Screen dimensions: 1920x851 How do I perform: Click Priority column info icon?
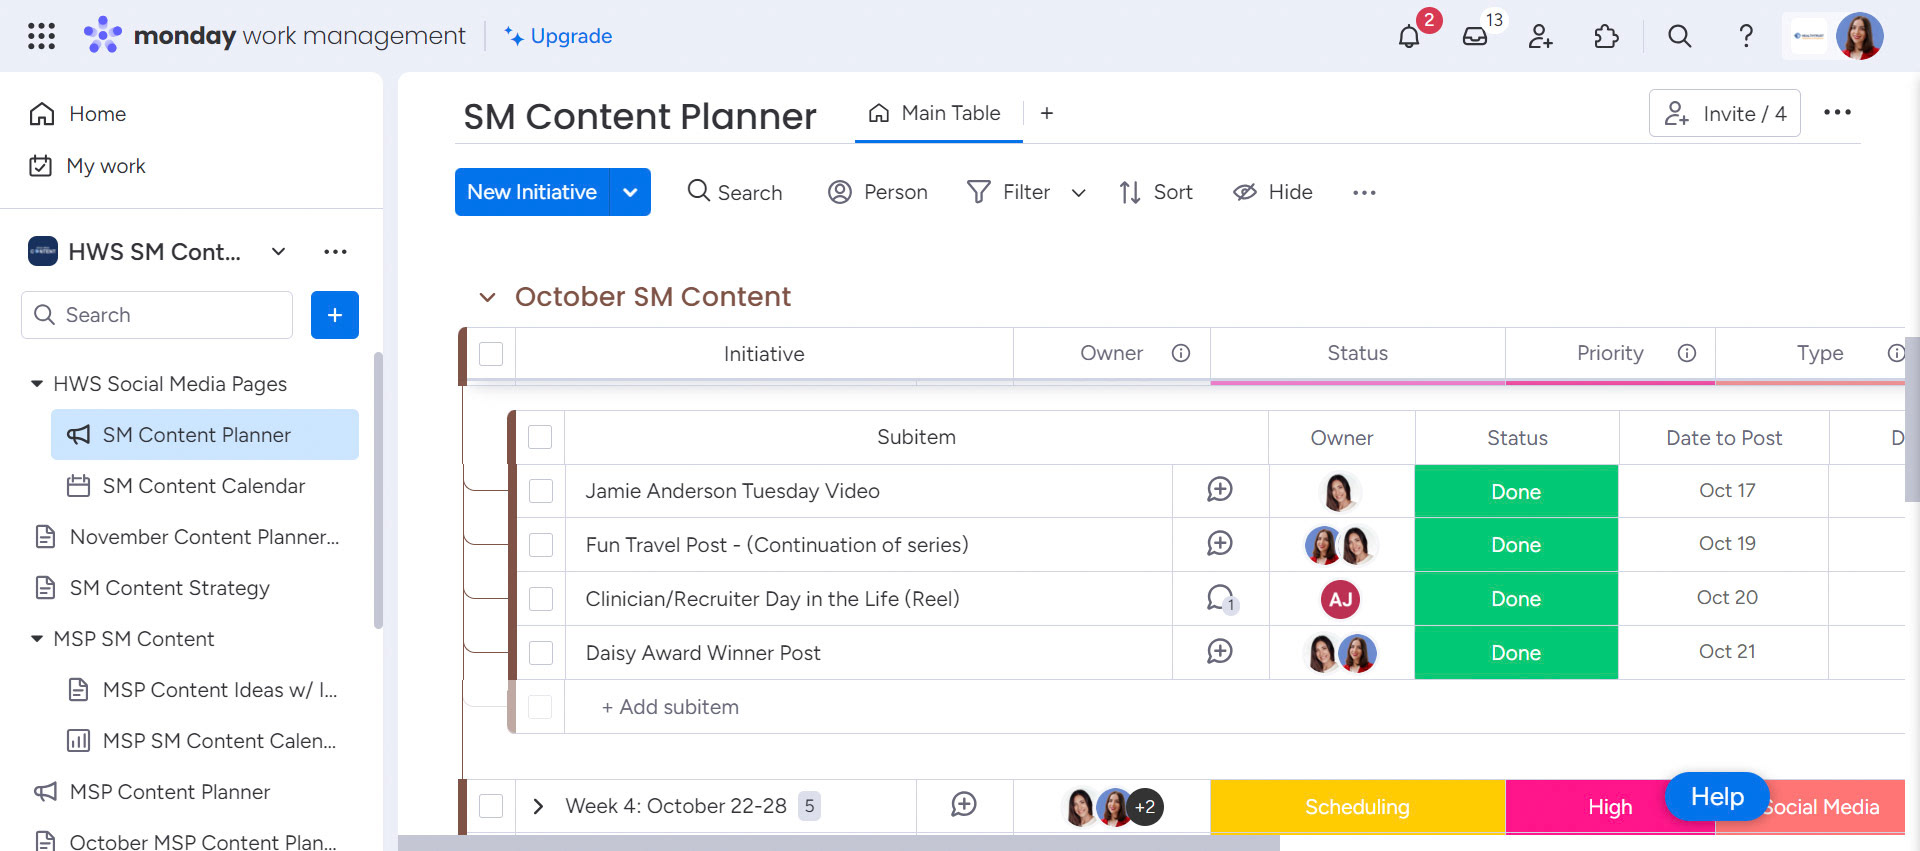[1687, 353]
